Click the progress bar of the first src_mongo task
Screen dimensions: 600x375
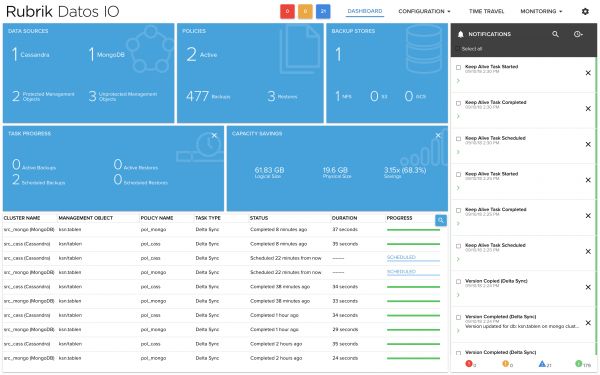click(x=413, y=230)
